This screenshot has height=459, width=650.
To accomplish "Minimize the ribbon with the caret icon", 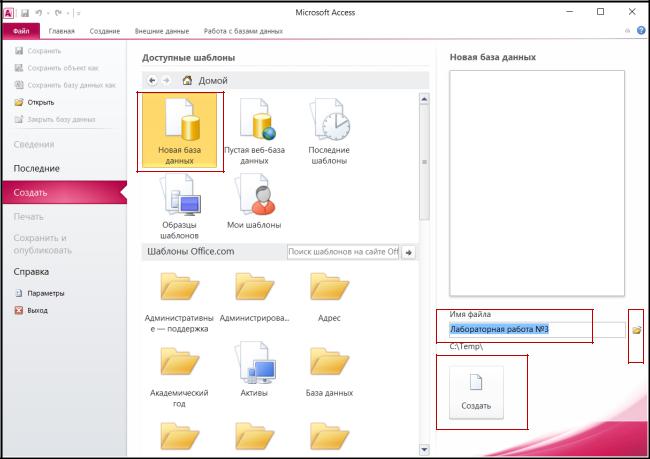I will click(627, 31).
